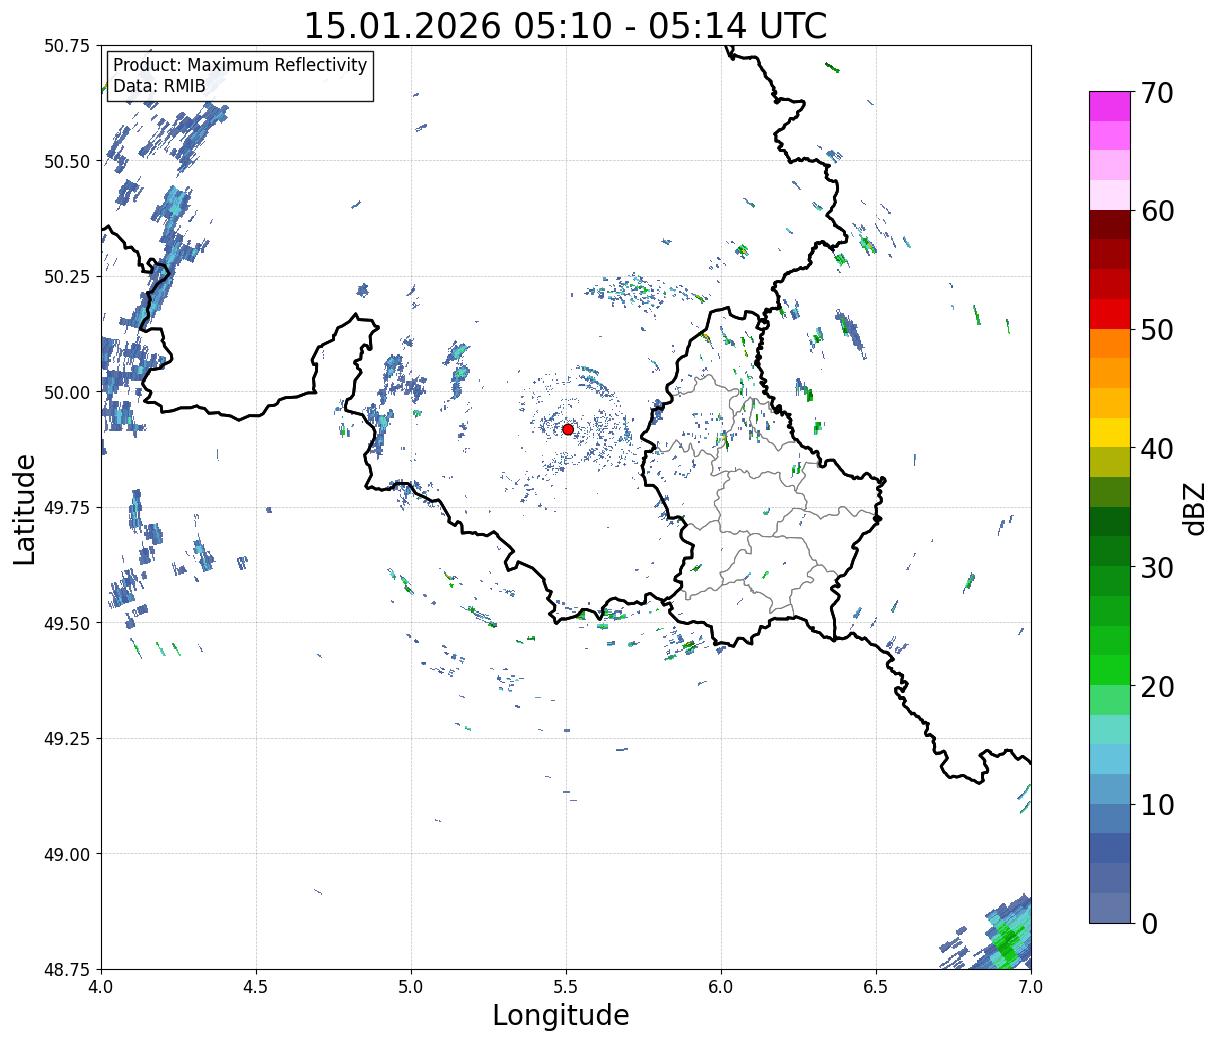Click the colorbar tick label 30
1219x1040 pixels.
[x=1156, y=567]
